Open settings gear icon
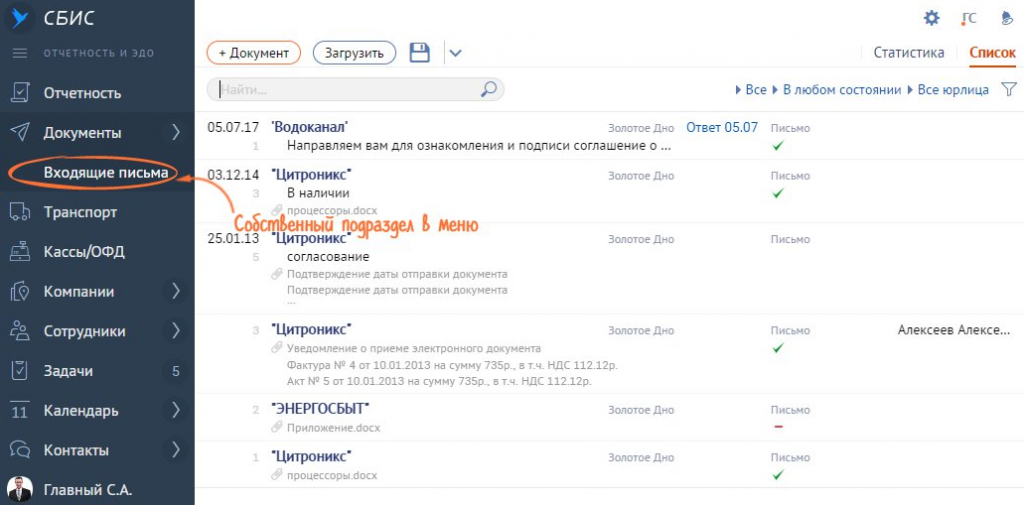Screen dimensions: 1024x505 pyautogui.click(x=931, y=18)
